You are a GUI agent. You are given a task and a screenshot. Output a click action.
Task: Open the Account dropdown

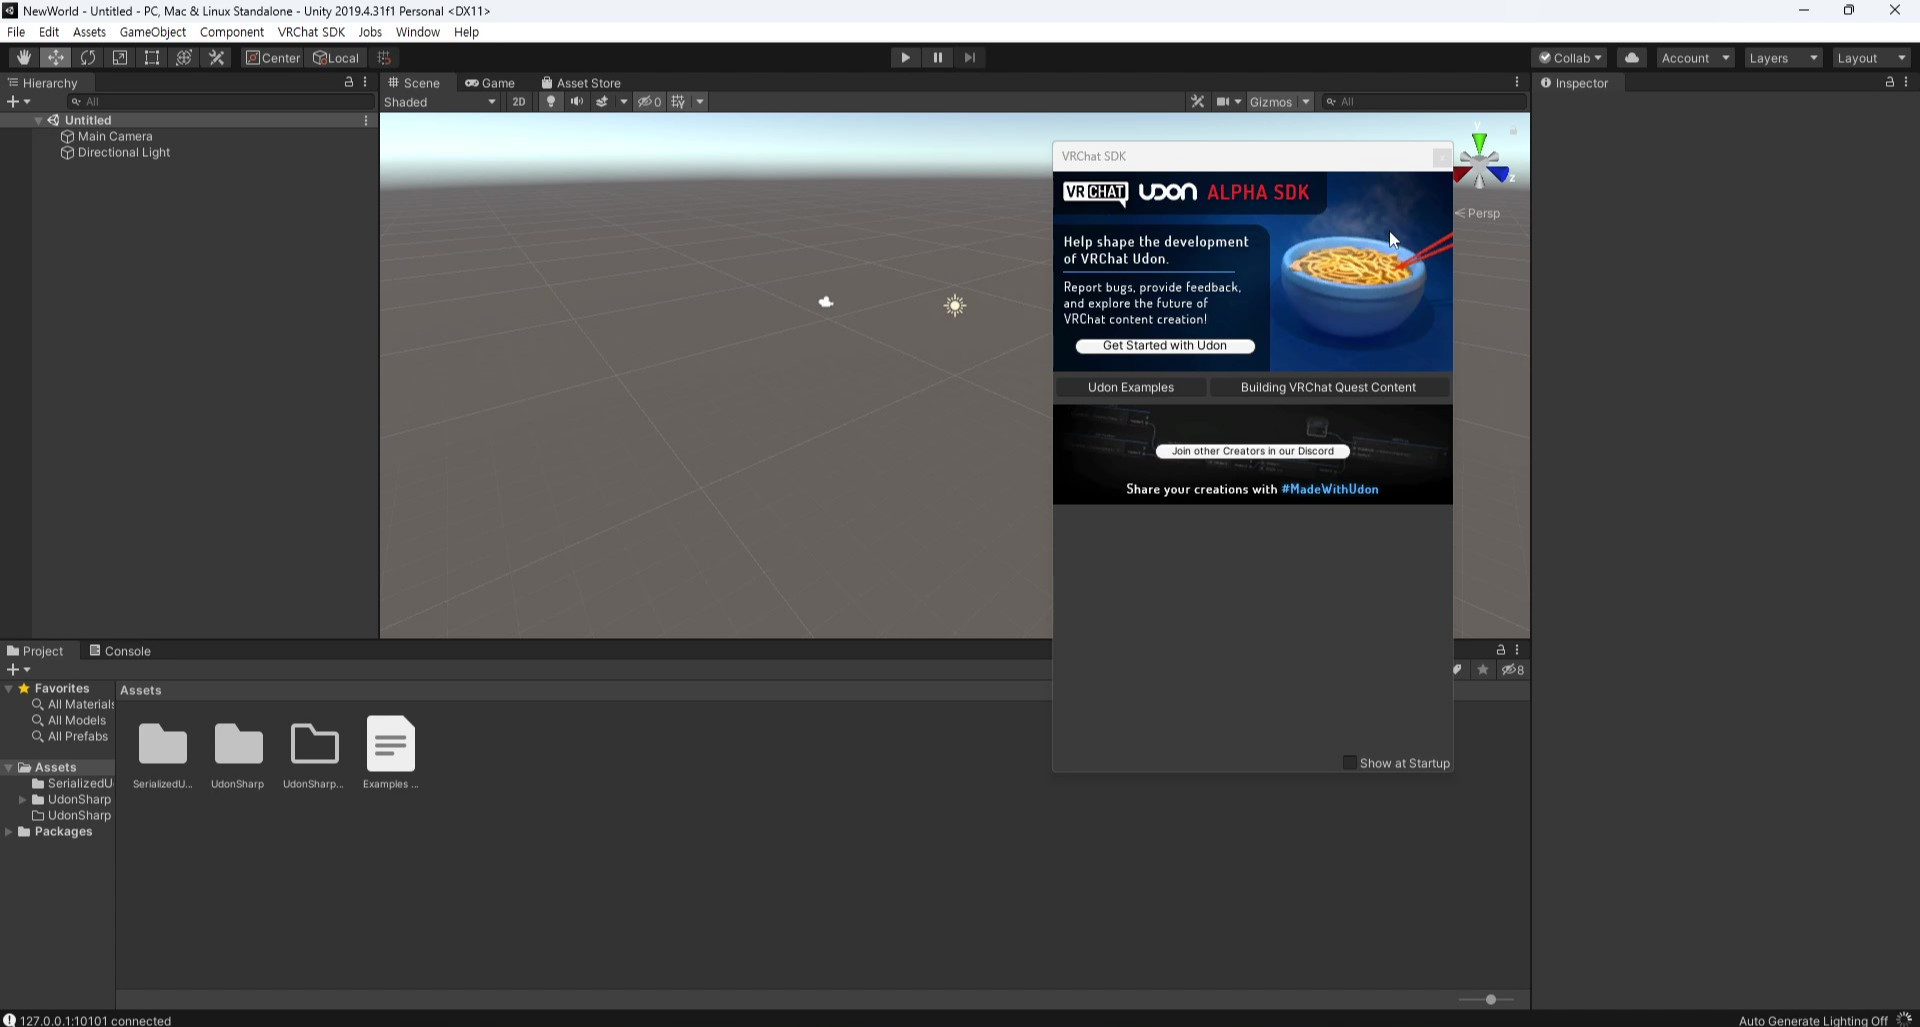[x=1695, y=58]
